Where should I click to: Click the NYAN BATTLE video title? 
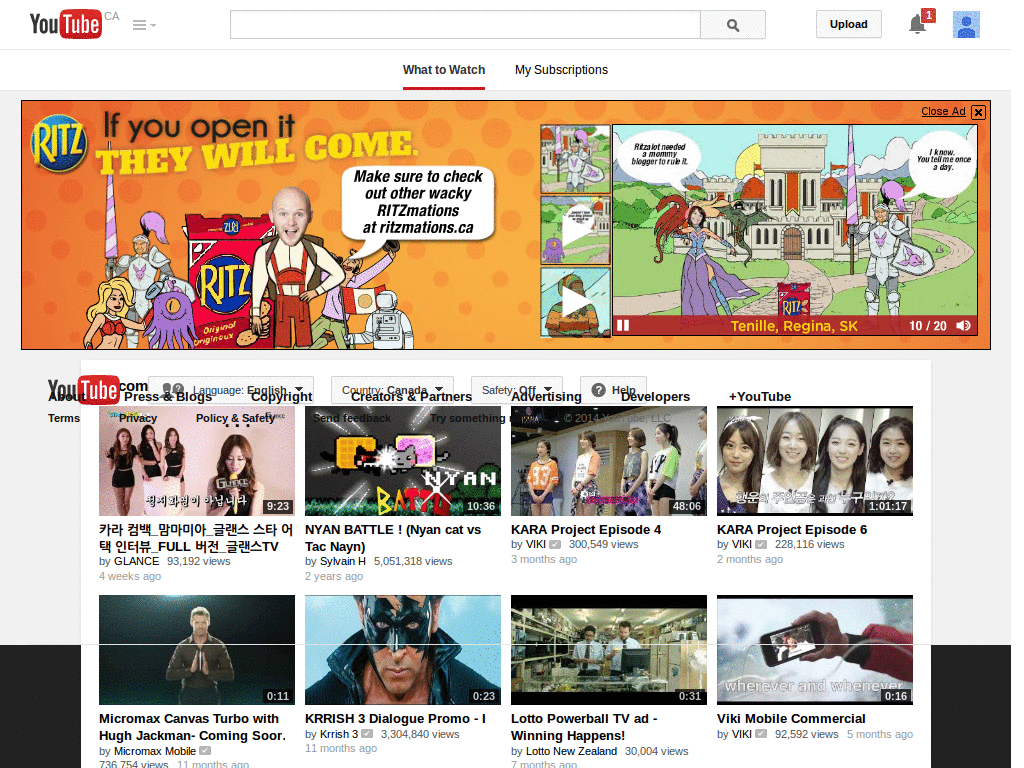click(x=393, y=538)
